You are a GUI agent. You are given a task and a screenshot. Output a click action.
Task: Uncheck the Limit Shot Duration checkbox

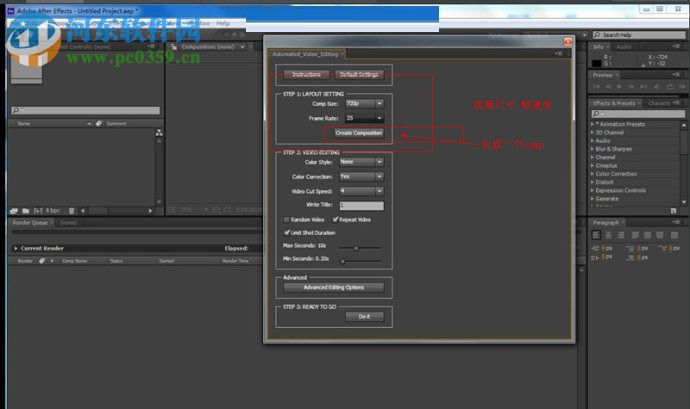point(286,232)
